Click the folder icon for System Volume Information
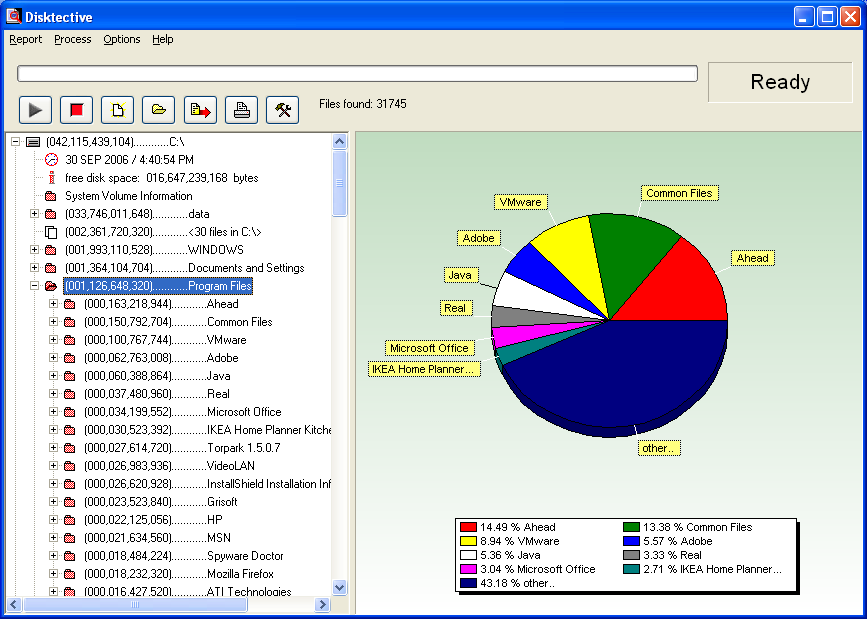 [x=51, y=196]
